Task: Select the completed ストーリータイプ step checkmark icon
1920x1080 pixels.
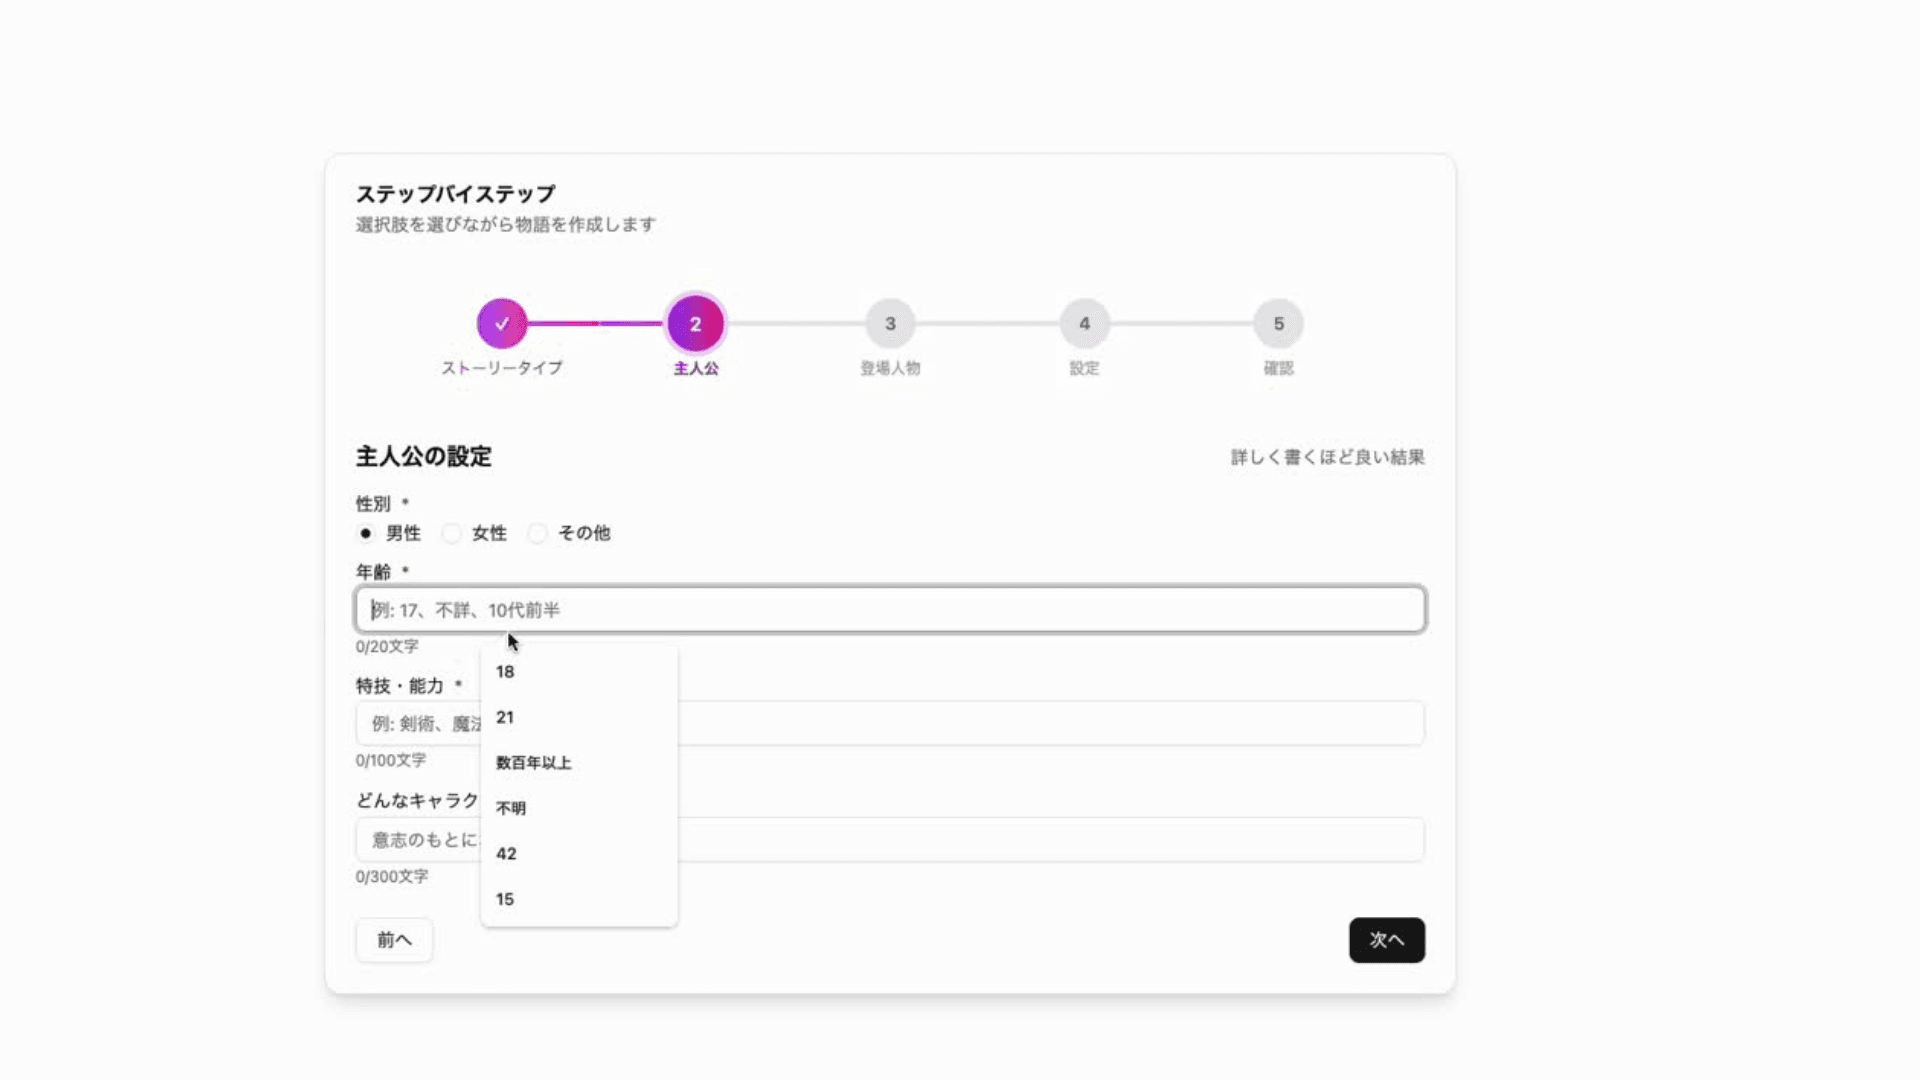Action: point(502,323)
